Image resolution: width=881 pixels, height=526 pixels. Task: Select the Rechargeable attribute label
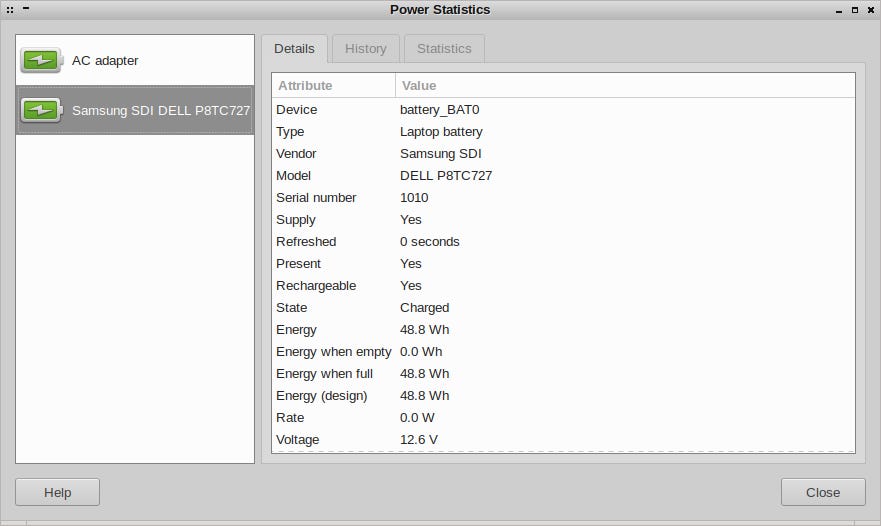click(x=316, y=285)
